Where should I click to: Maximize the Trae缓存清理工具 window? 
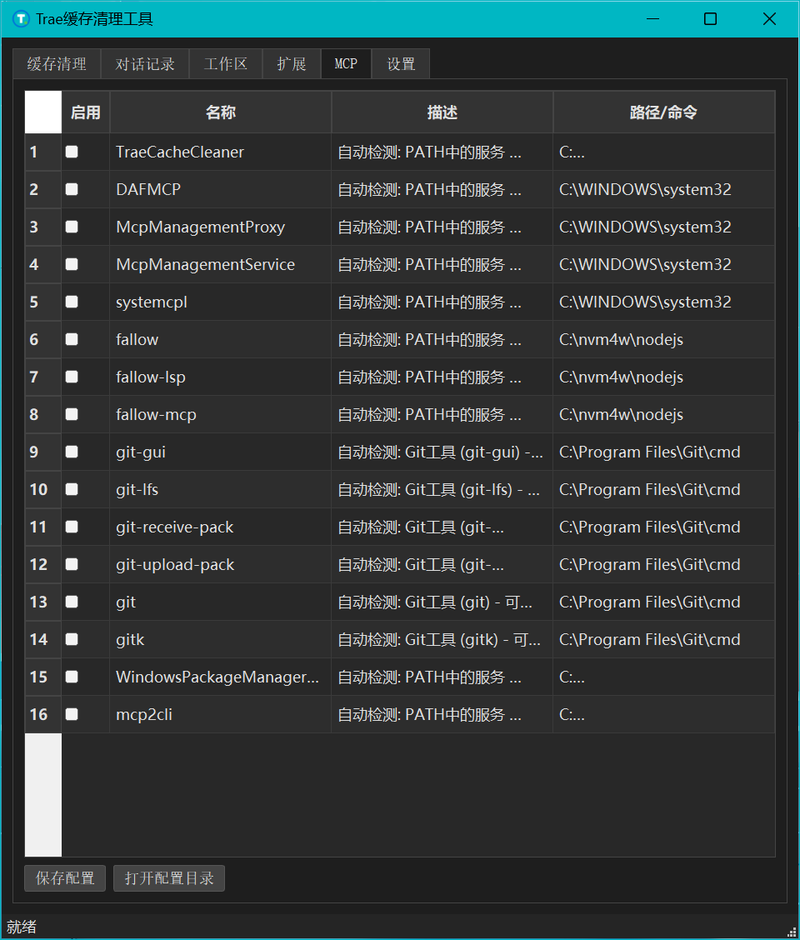coord(710,19)
